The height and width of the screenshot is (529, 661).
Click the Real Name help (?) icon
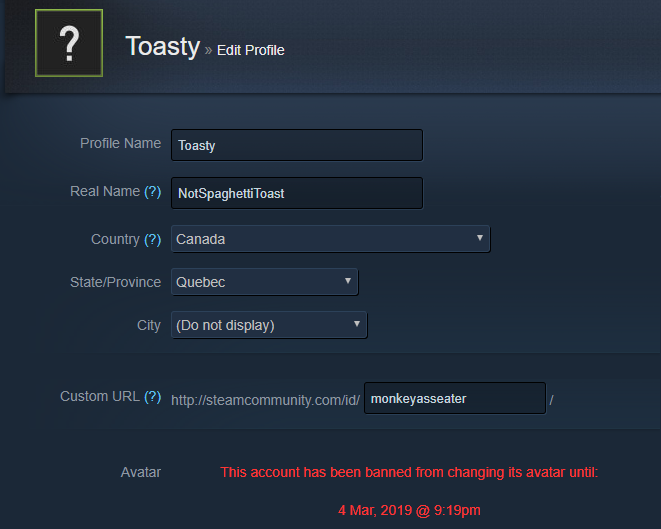[153, 191]
